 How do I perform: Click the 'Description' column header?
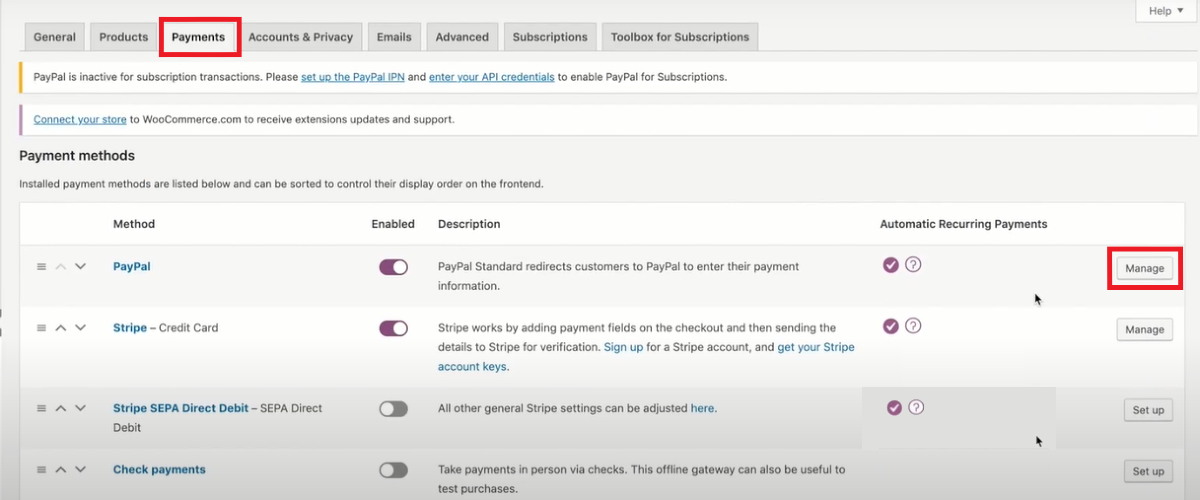pos(469,224)
